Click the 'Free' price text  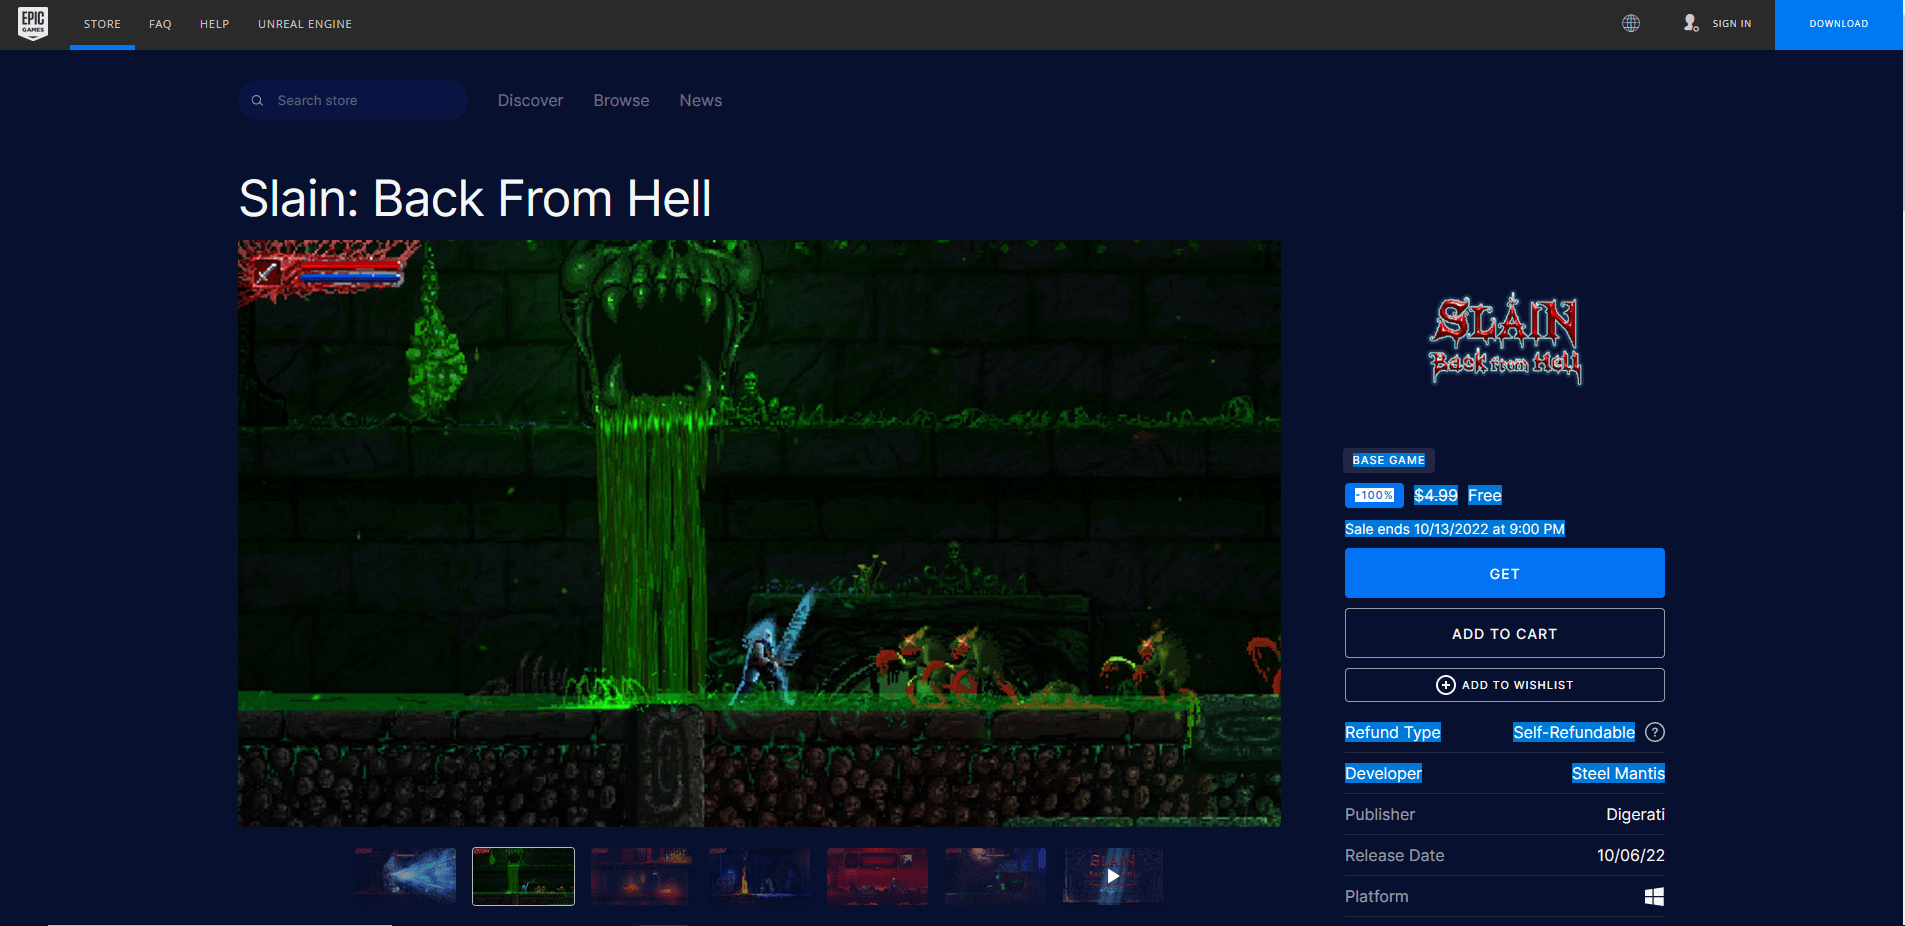(1485, 495)
